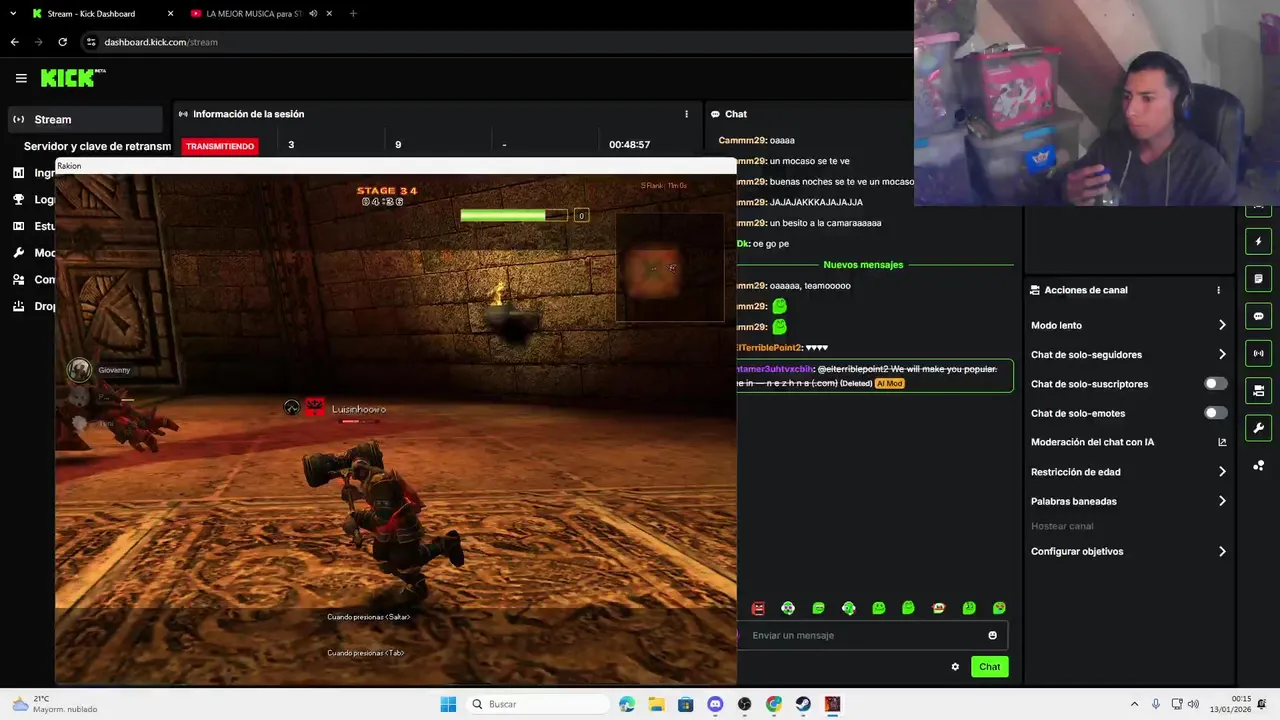Expand Configurar objetivos option
The width and height of the screenshot is (1280, 720).
(1128, 551)
